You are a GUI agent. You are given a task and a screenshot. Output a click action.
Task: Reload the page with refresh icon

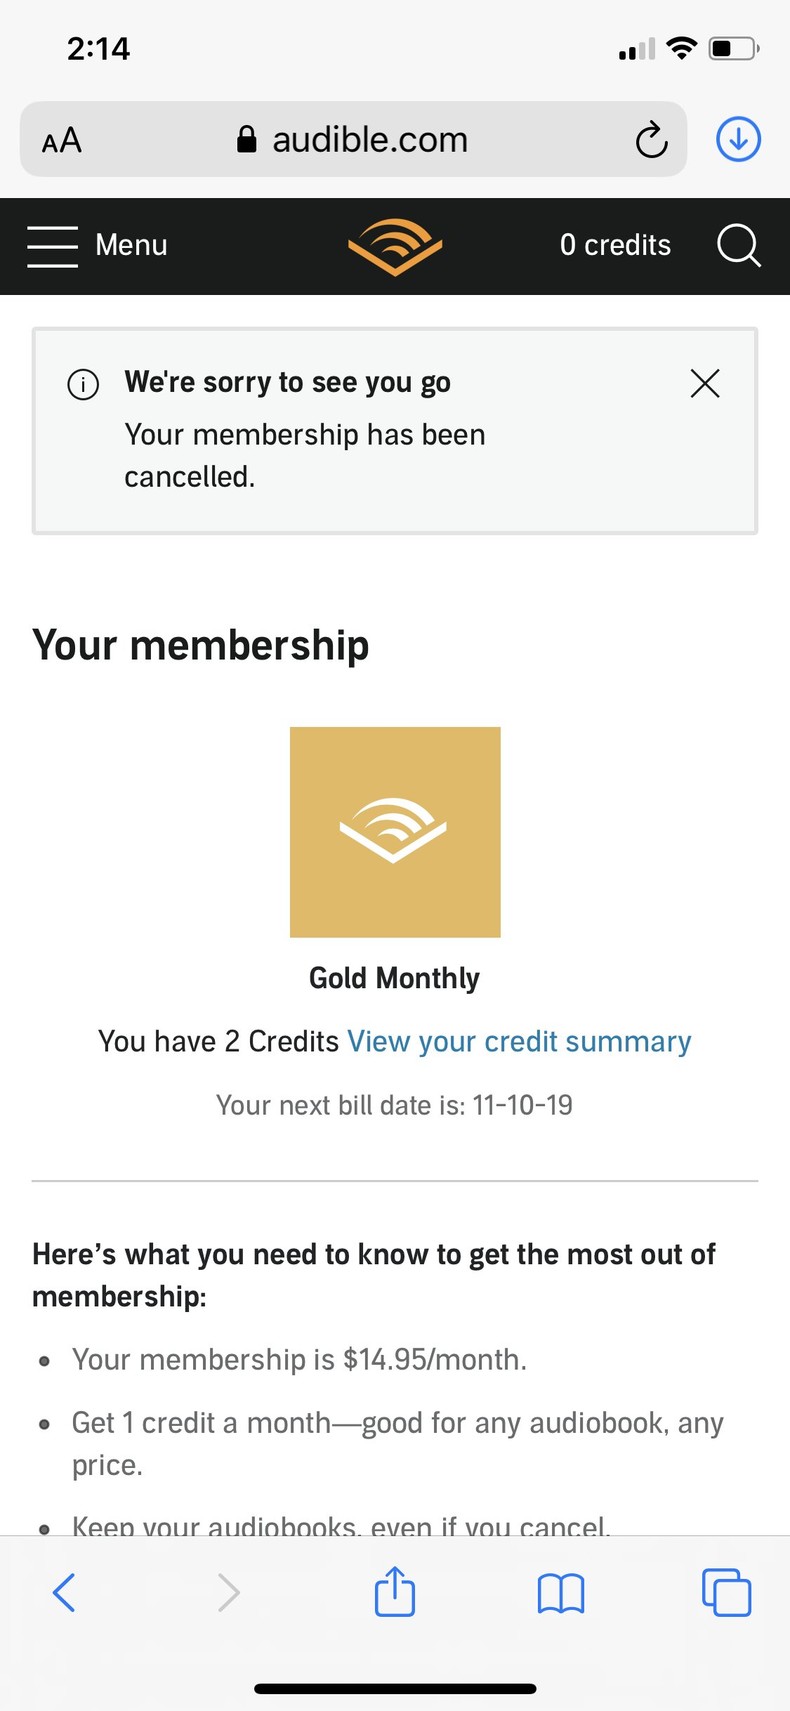(x=651, y=140)
